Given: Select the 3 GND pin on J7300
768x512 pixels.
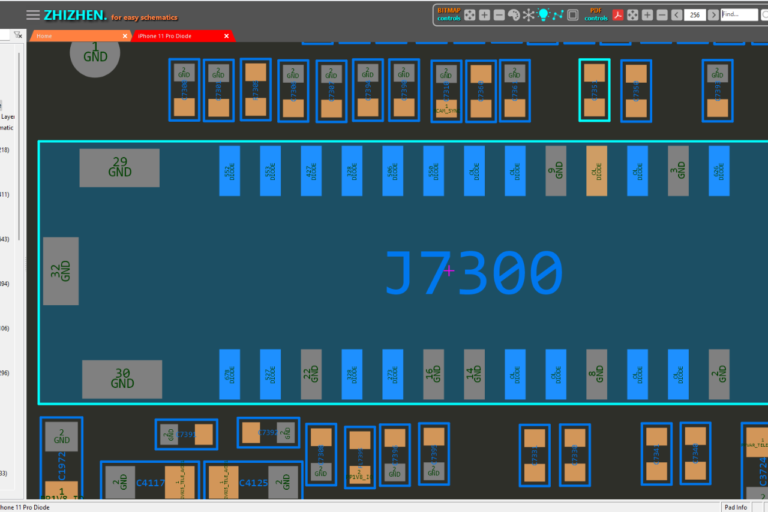Looking at the screenshot, I should pos(678,171).
